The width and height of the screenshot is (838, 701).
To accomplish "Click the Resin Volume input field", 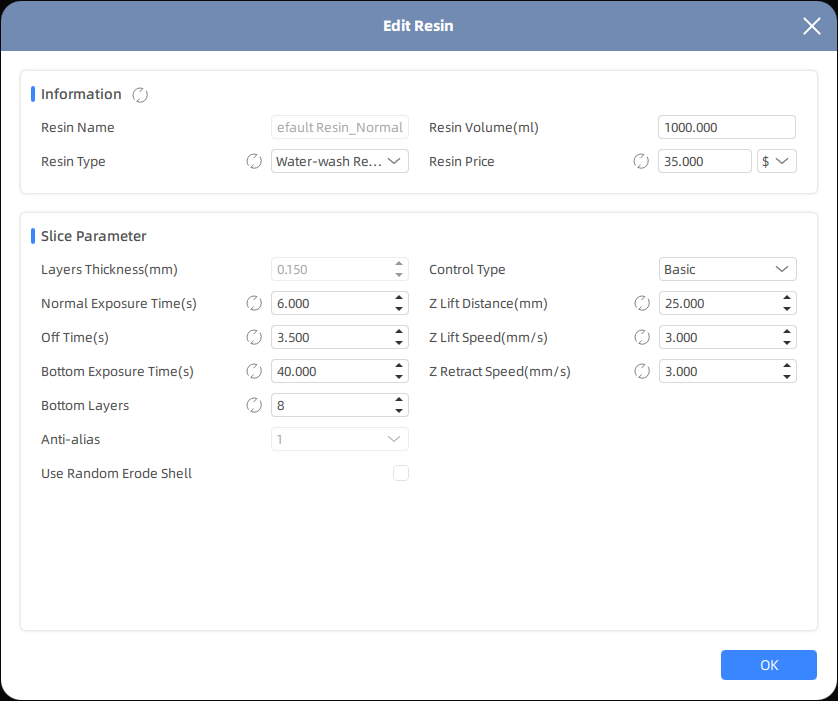I will (727, 127).
